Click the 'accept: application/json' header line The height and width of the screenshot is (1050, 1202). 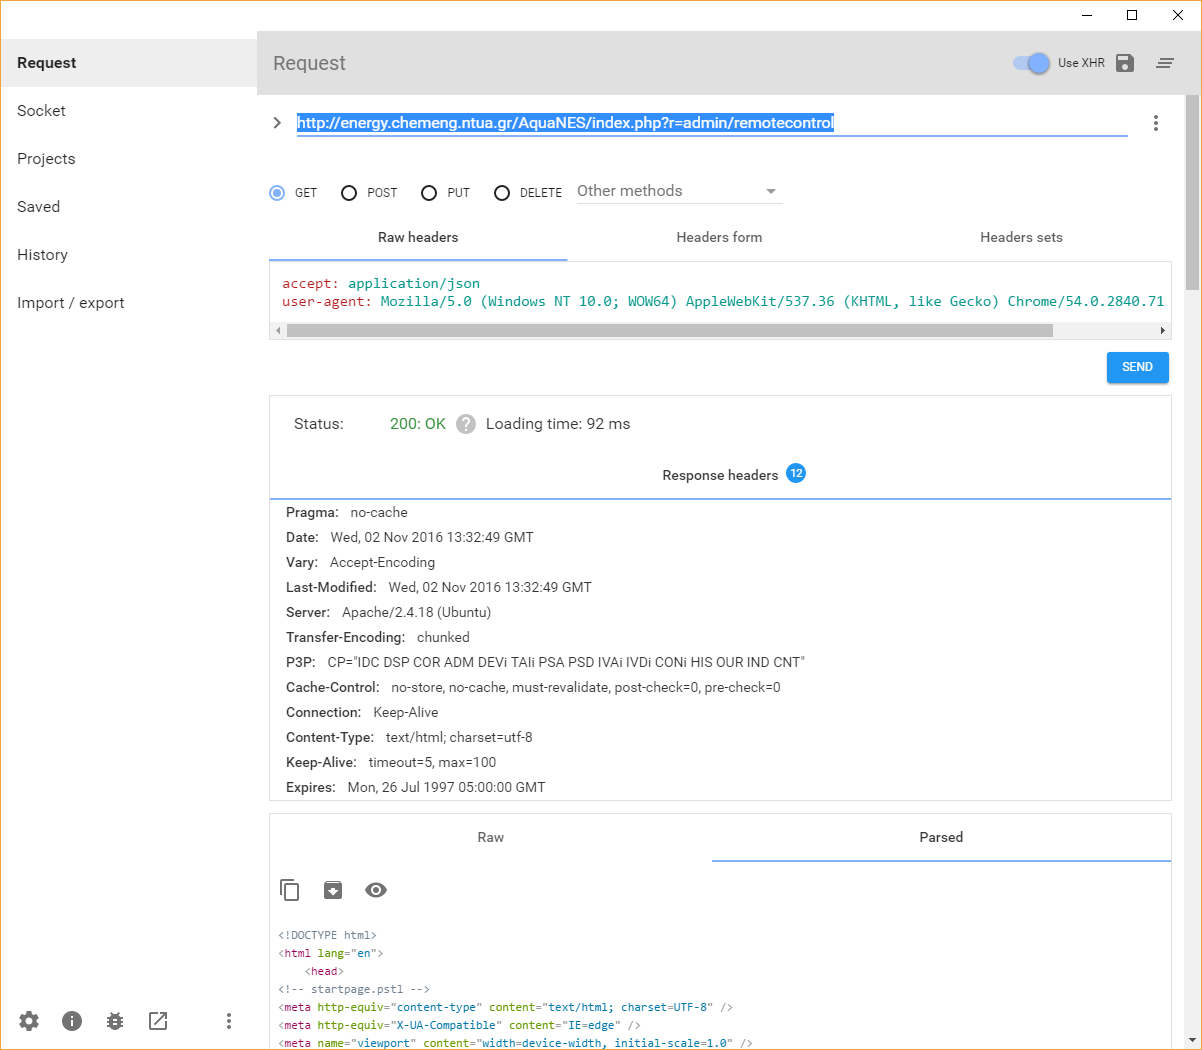pyautogui.click(x=381, y=283)
